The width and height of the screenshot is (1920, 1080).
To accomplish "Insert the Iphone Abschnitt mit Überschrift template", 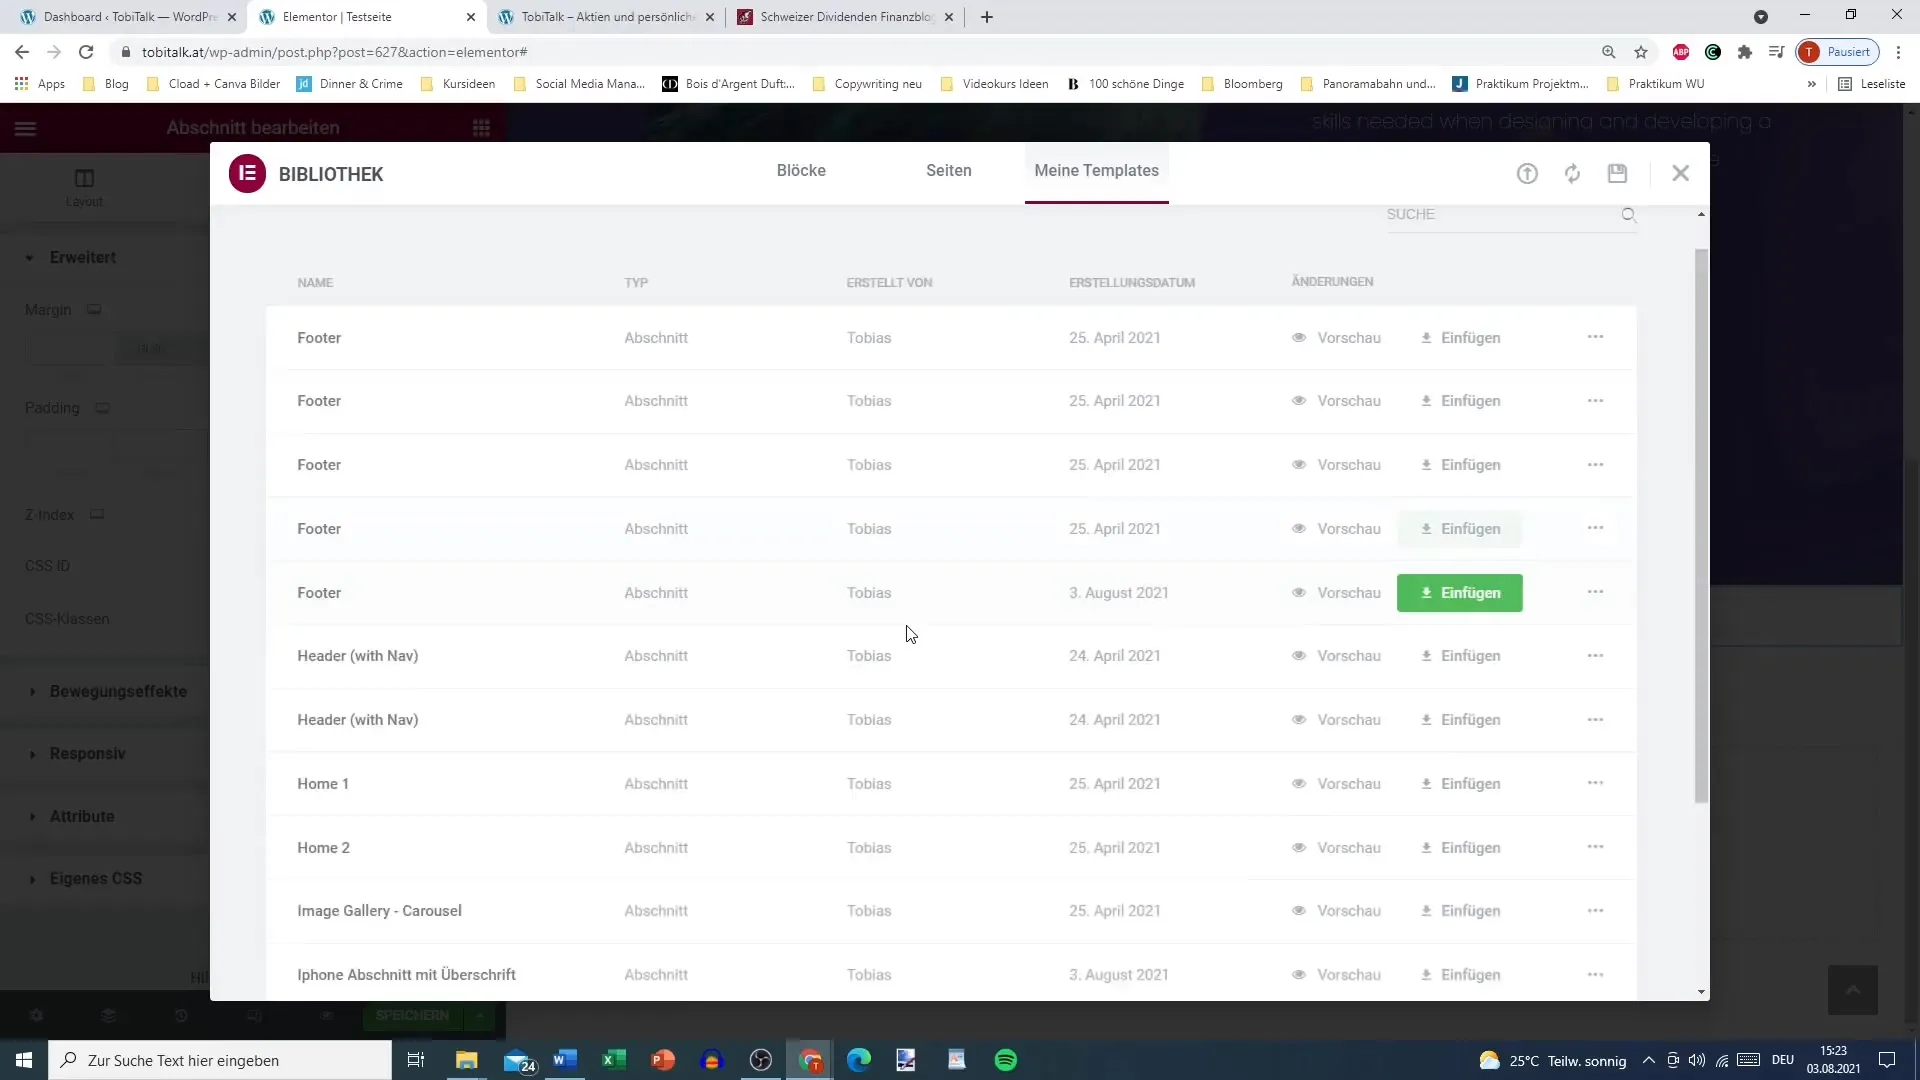I will pyautogui.click(x=1460, y=975).
